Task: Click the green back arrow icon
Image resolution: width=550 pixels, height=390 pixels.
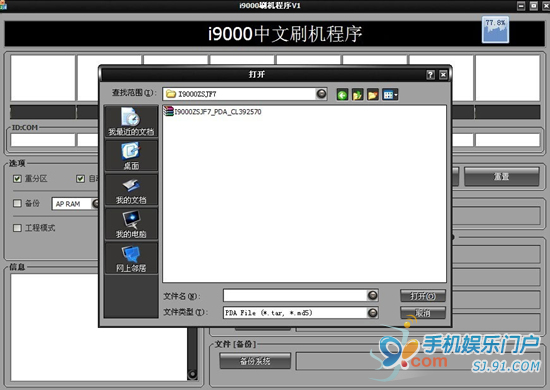Action: [x=342, y=95]
